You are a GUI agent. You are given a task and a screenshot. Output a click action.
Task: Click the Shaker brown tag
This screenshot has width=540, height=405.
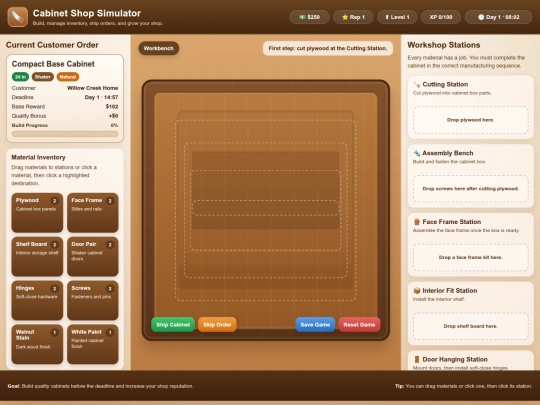click(x=43, y=77)
